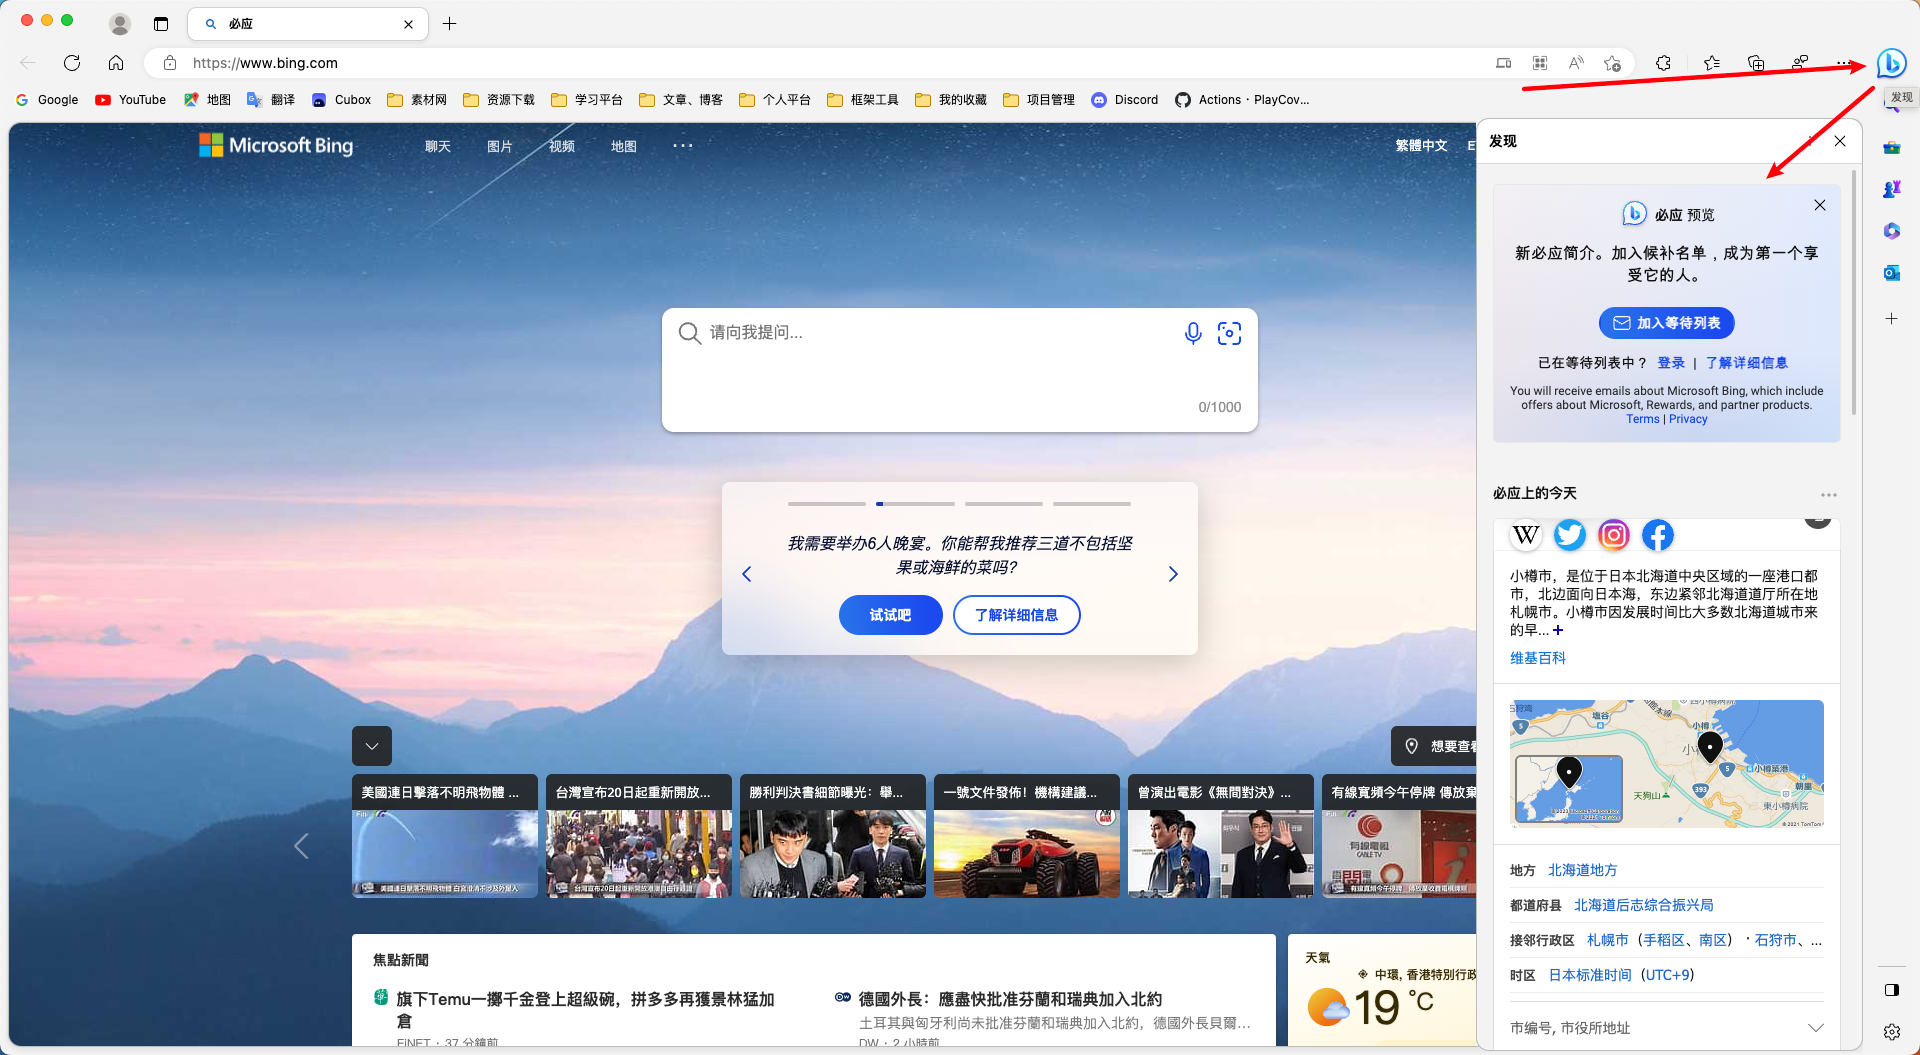This screenshot has height=1055, width=1920.
Task: Open the Microsoft 365 sidebar icon
Action: coord(1891,231)
